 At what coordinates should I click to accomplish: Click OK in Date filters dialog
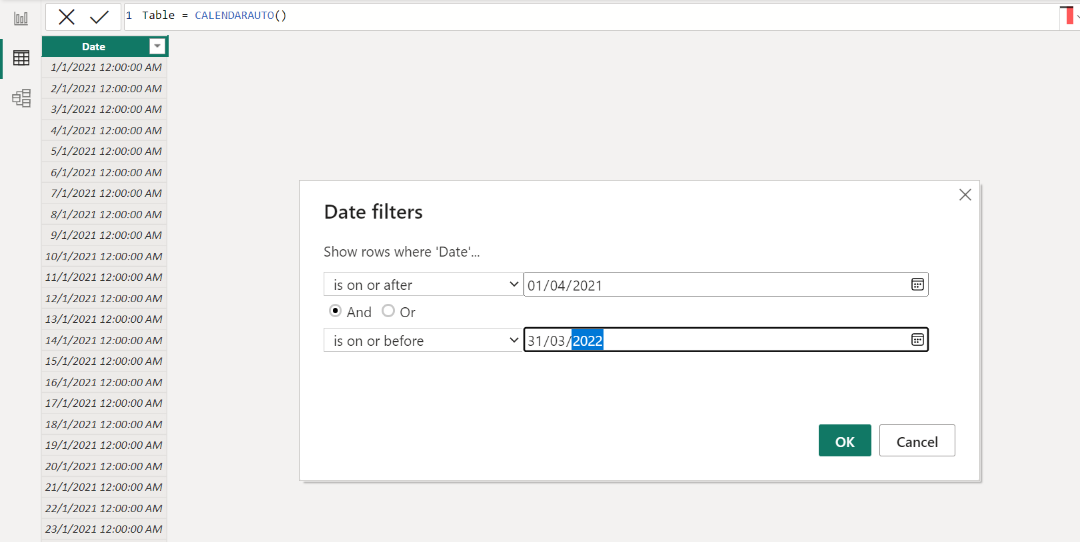click(844, 441)
